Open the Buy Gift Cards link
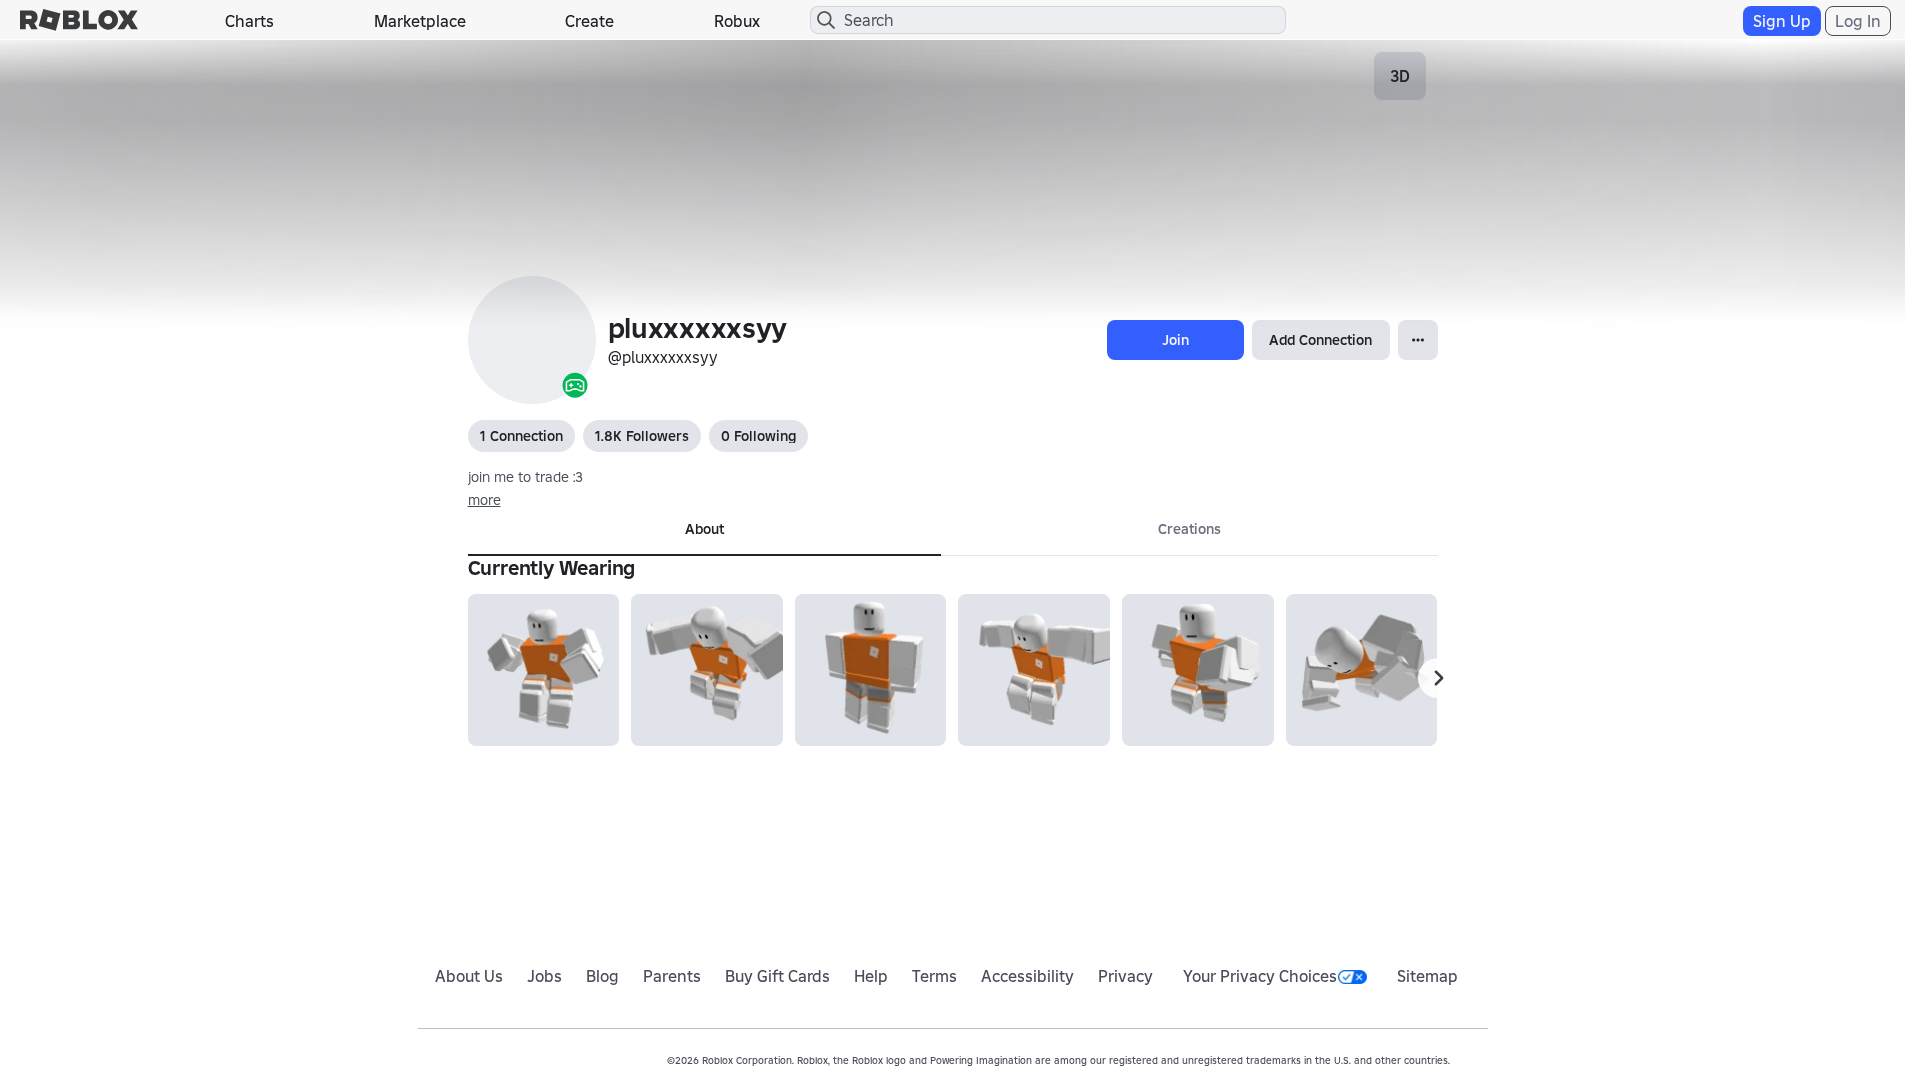 tap(777, 976)
